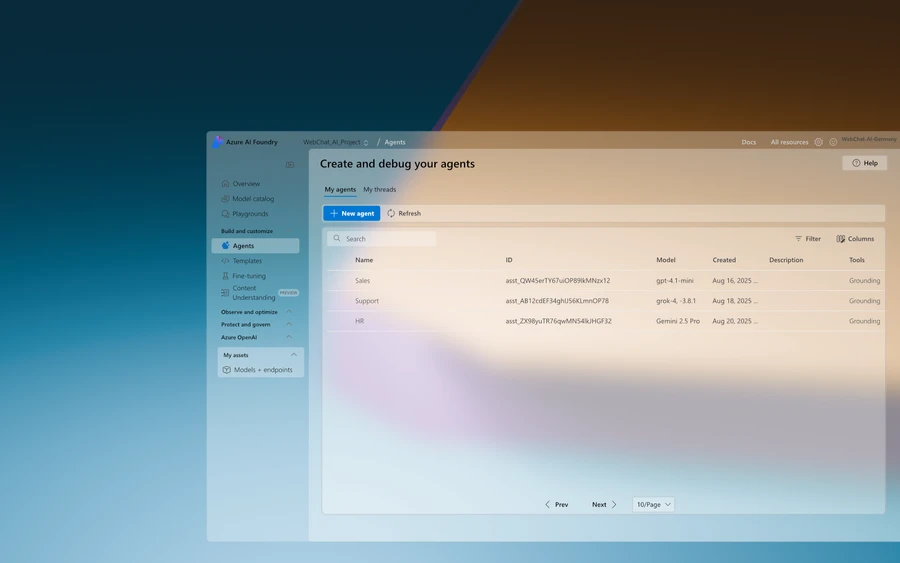The image size is (900, 563).
Task: Click the gpt-4.1-mini model cell
Action: [x=674, y=281]
